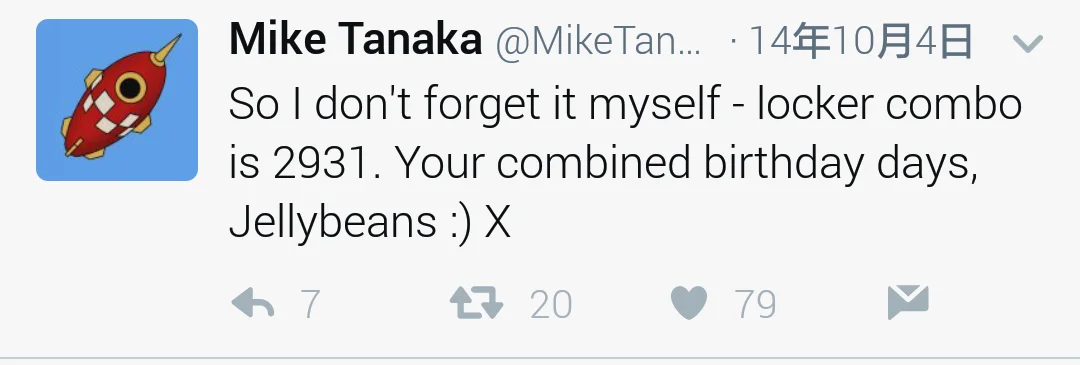
Task: Reply to Mike Tanaka's tweet
Action: click(x=253, y=303)
